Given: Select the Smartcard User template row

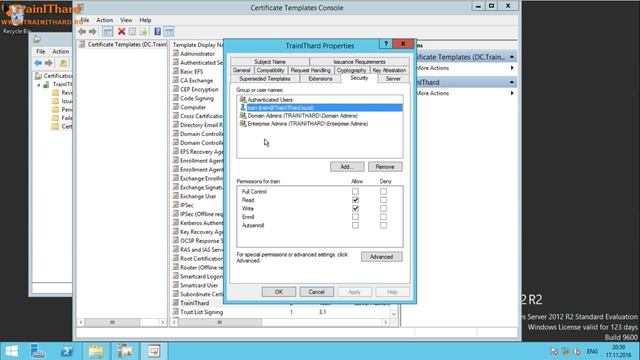Looking at the screenshot, I should (199, 285).
